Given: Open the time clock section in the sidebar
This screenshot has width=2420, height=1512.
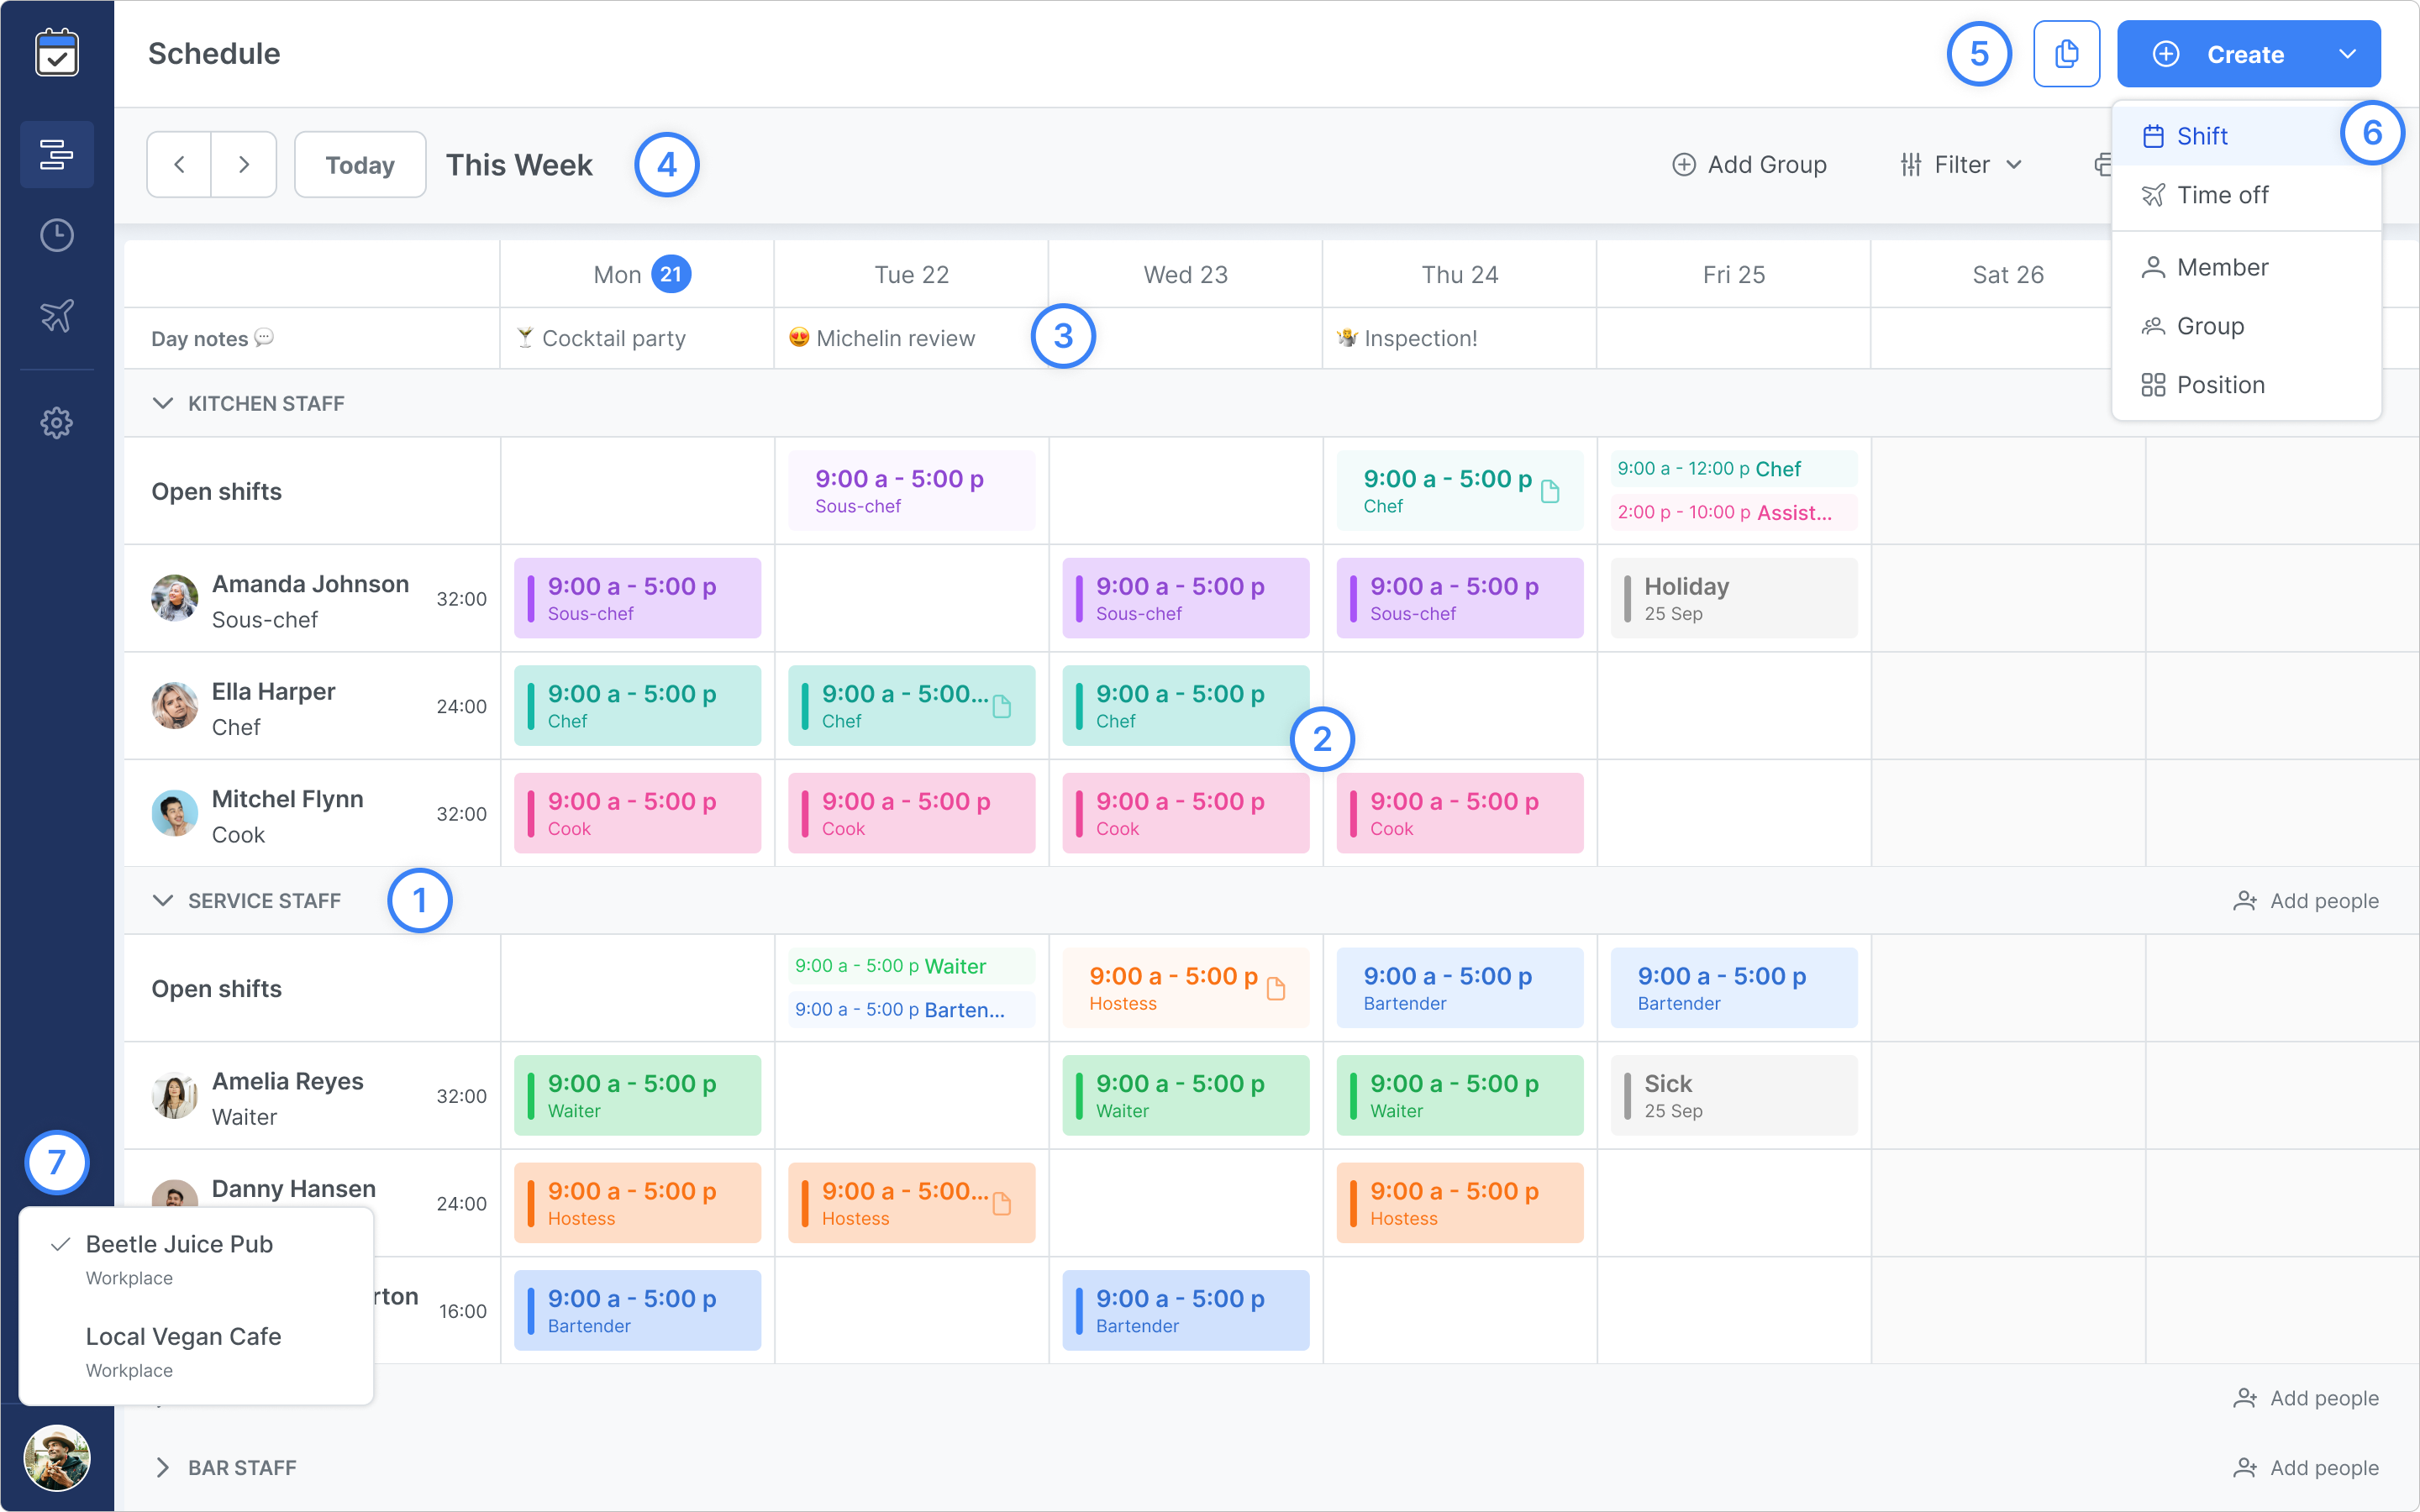Looking at the screenshot, I should coord(57,235).
